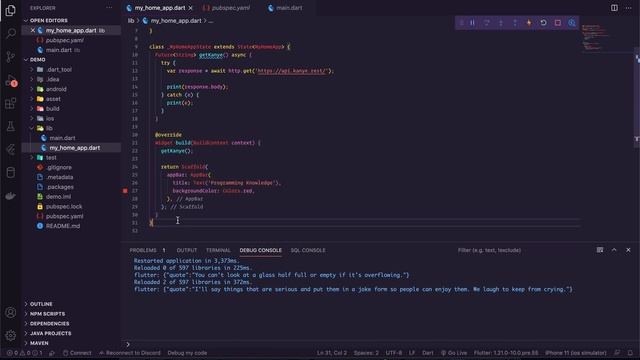Open editor More Actions menu
This screenshot has width=640, height=360.
pos(628,8)
